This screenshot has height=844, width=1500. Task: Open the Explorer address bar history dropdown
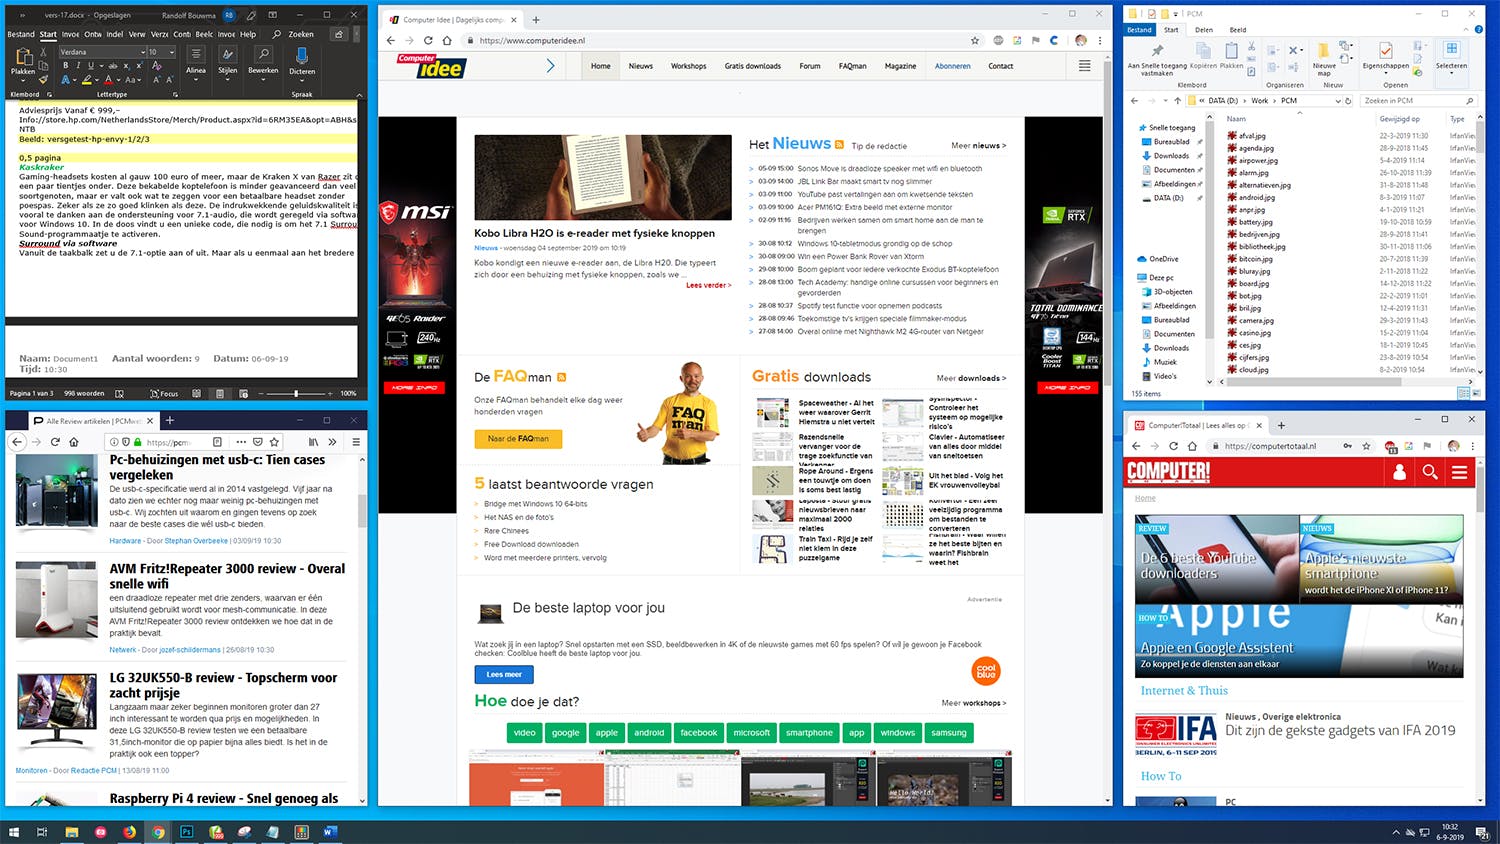(x=1336, y=101)
